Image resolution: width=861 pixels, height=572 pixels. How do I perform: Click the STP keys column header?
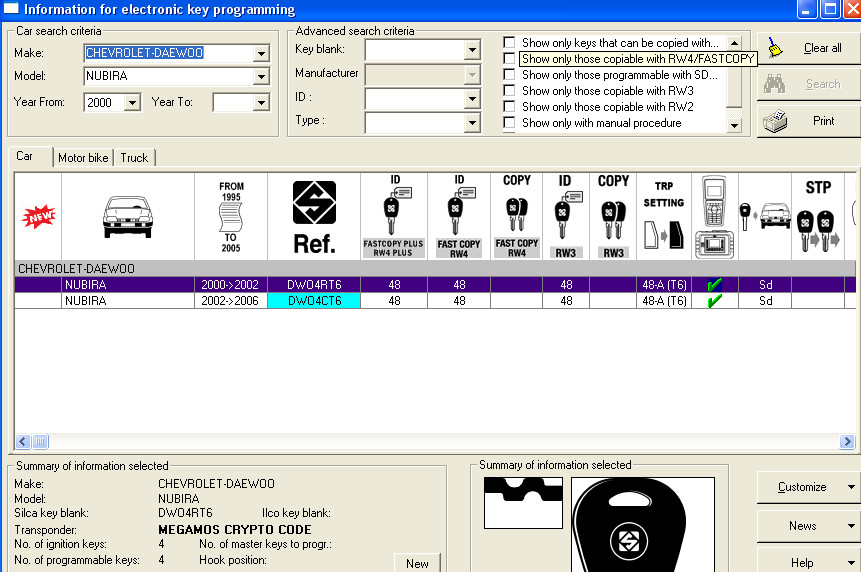[818, 216]
